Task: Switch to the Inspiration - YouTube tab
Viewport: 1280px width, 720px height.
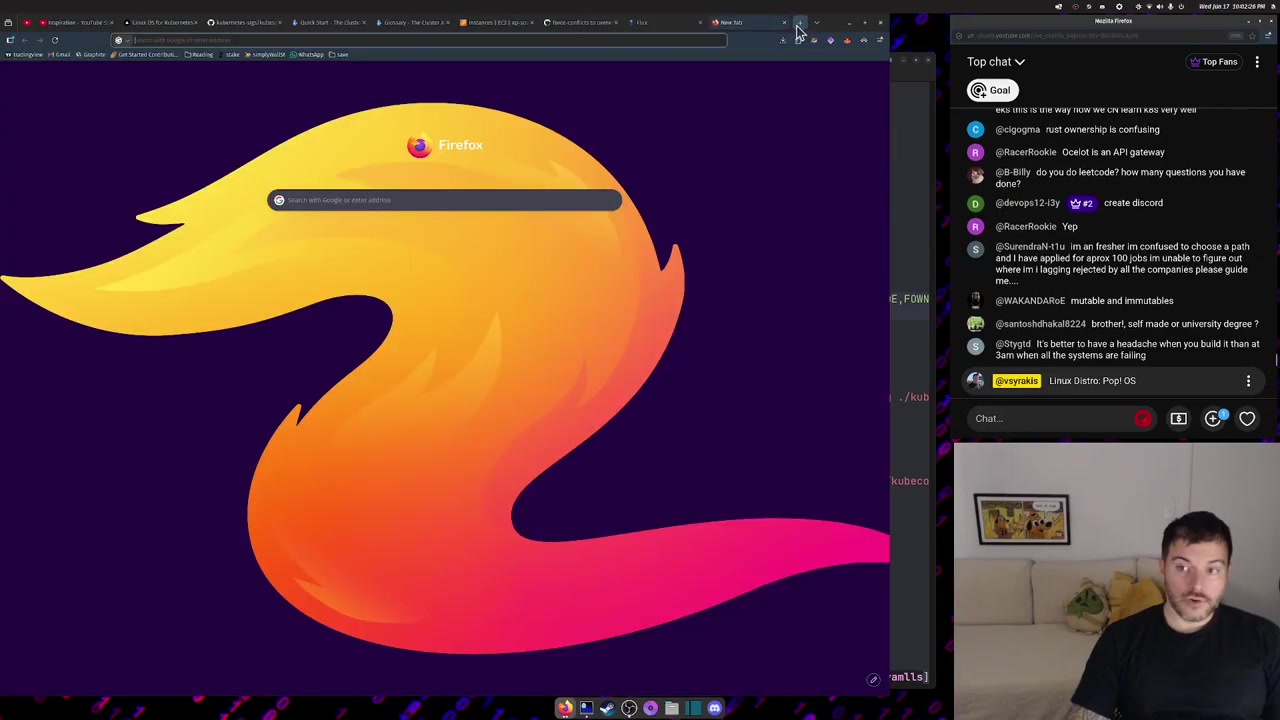Action: click(76, 22)
